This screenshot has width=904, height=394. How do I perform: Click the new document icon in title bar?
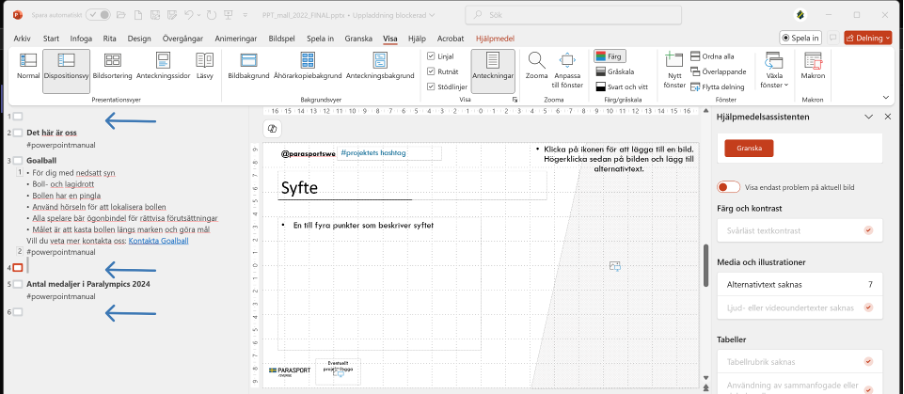point(138,15)
